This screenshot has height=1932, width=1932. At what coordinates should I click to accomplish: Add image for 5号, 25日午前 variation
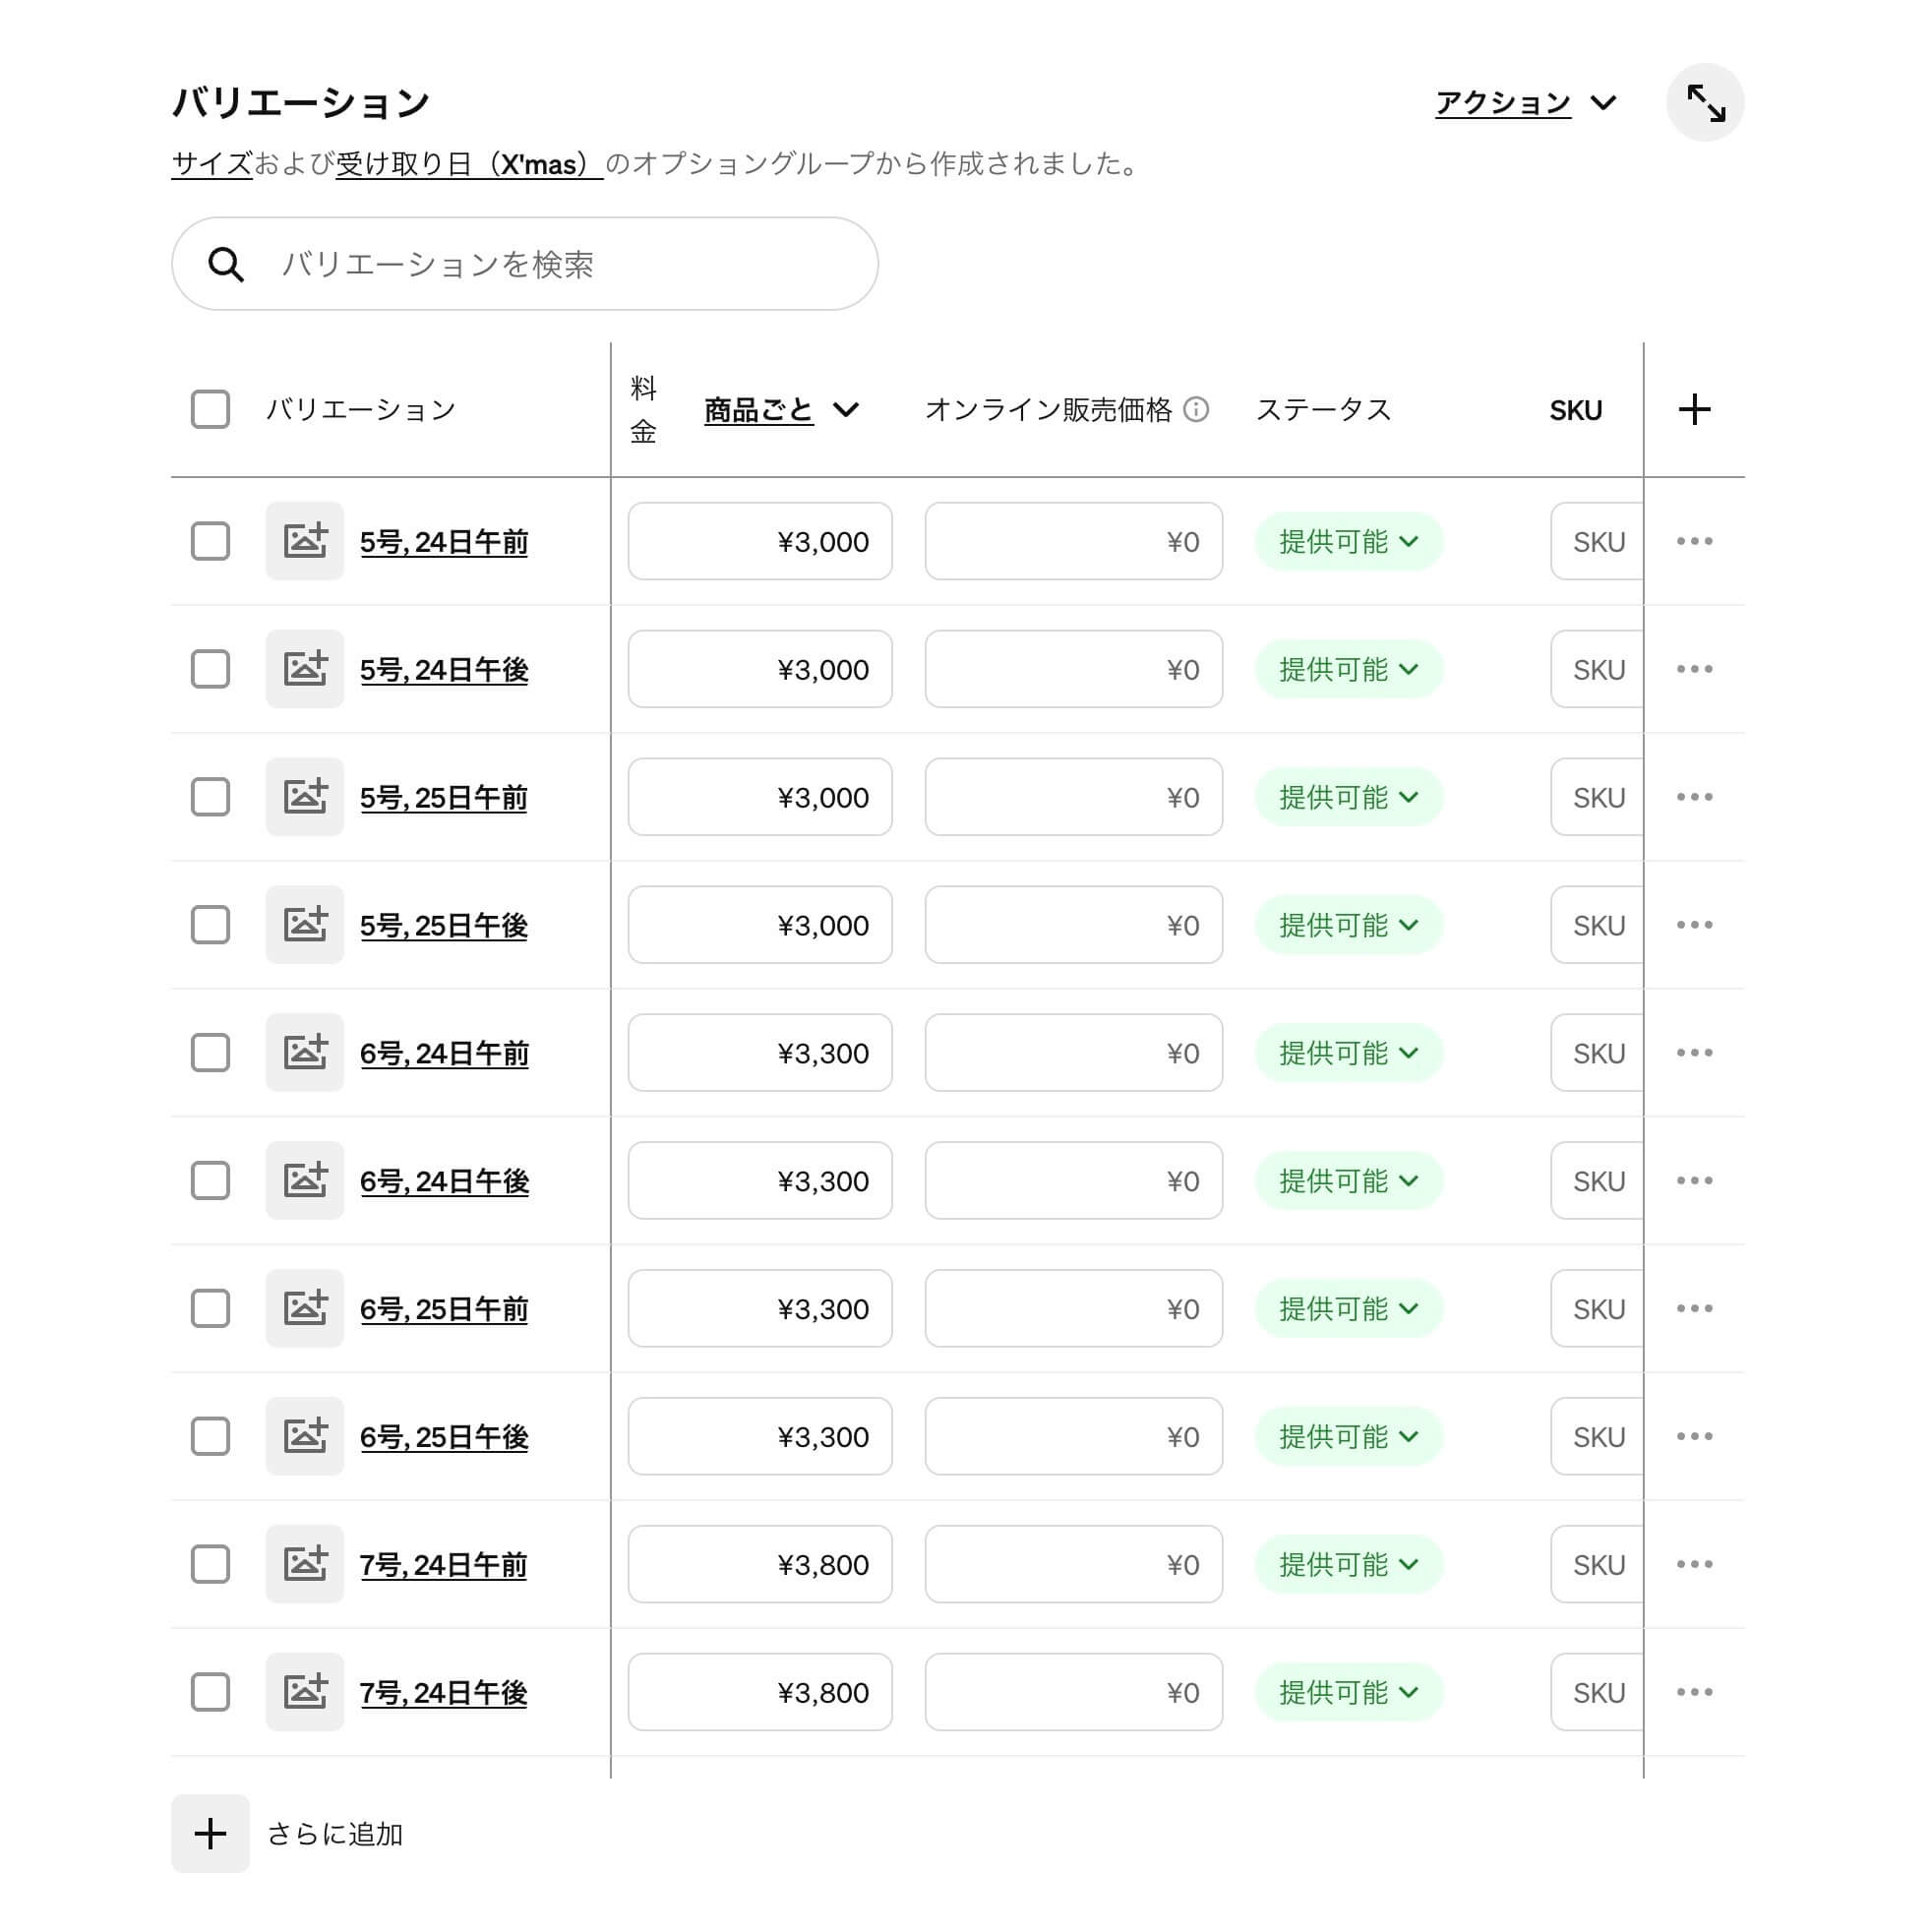coord(305,797)
